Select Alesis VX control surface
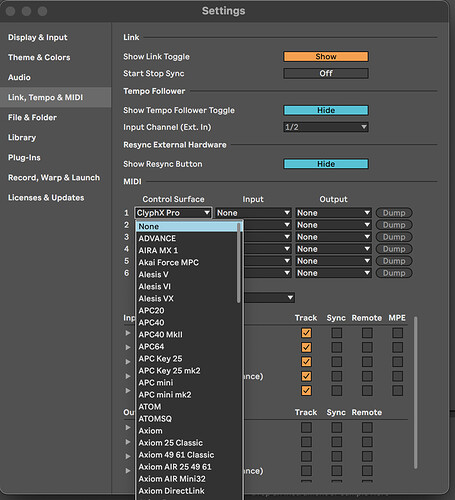455x500 pixels. pyautogui.click(x=187, y=298)
